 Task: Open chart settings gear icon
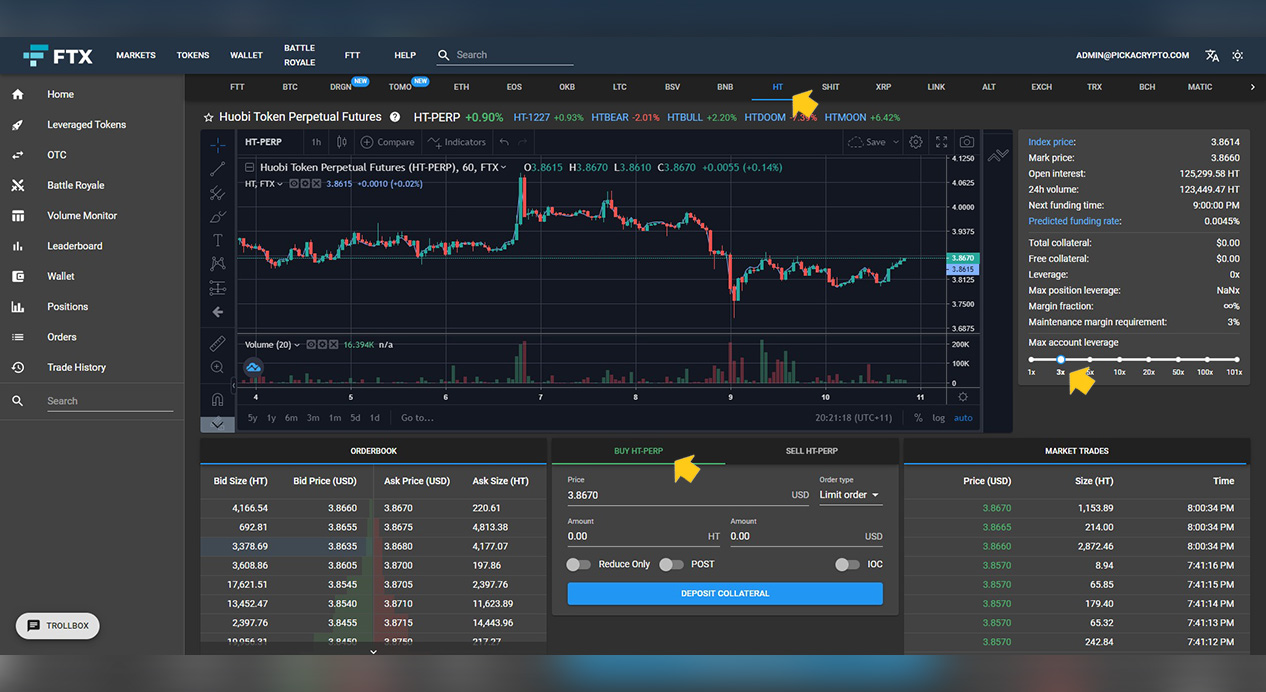pos(915,142)
